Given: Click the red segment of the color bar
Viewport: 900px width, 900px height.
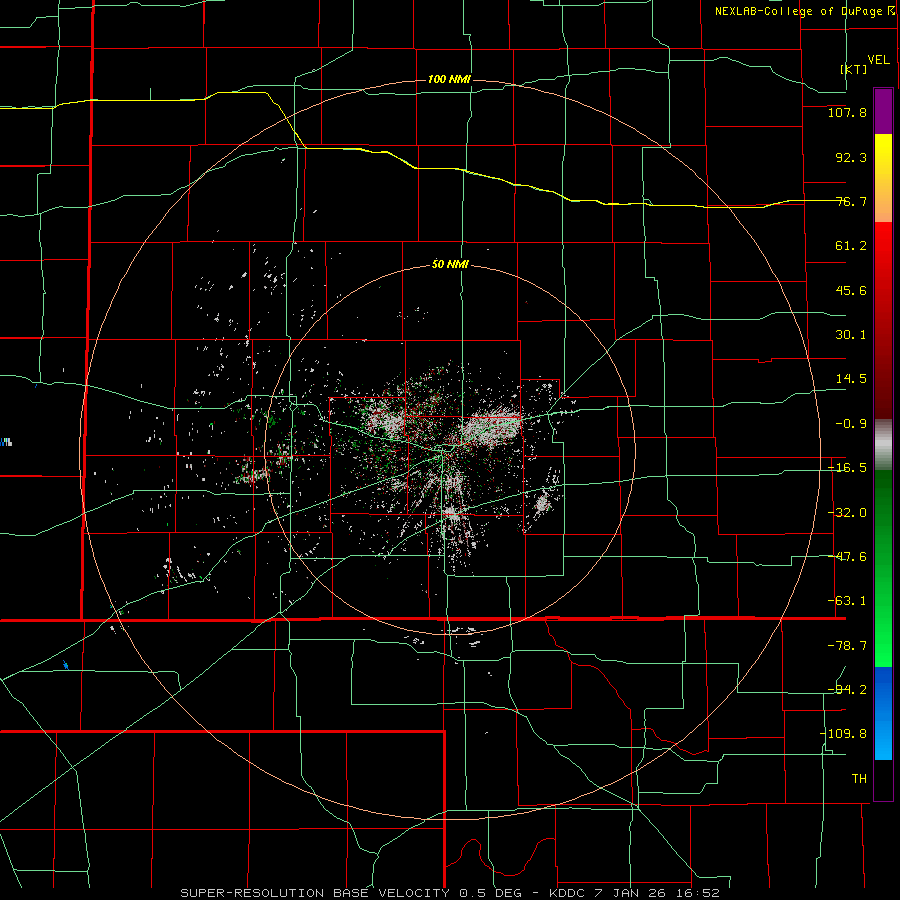Looking at the screenshot, I should pyautogui.click(x=883, y=320).
